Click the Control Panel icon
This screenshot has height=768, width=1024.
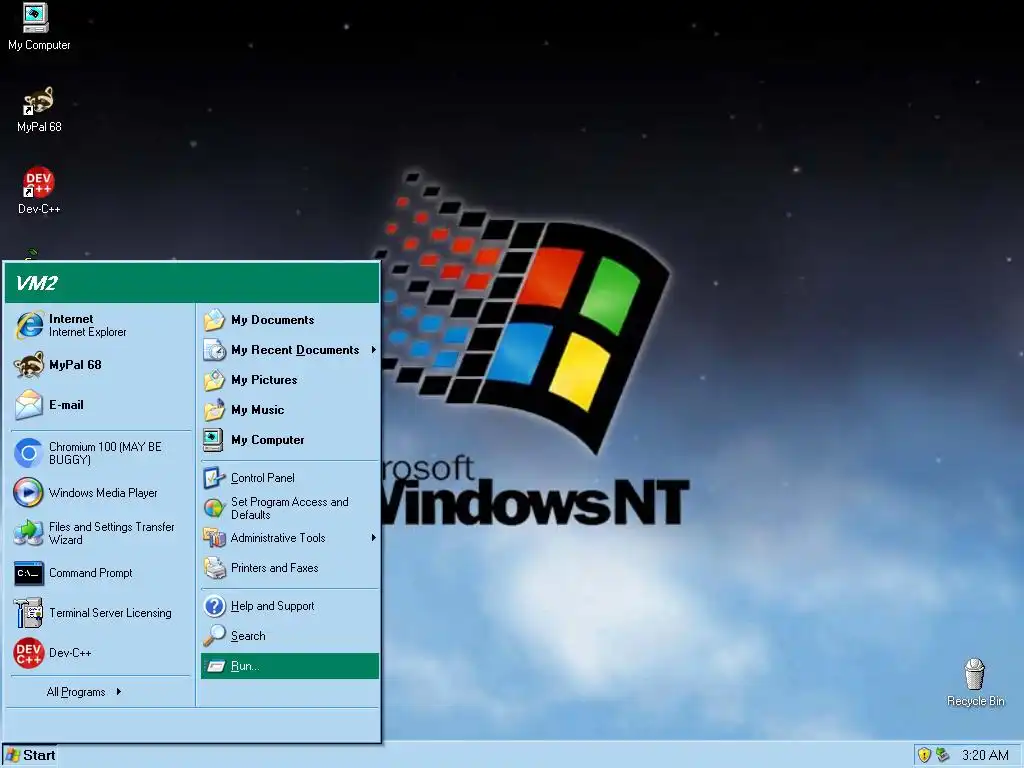pyautogui.click(x=214, y=478)
